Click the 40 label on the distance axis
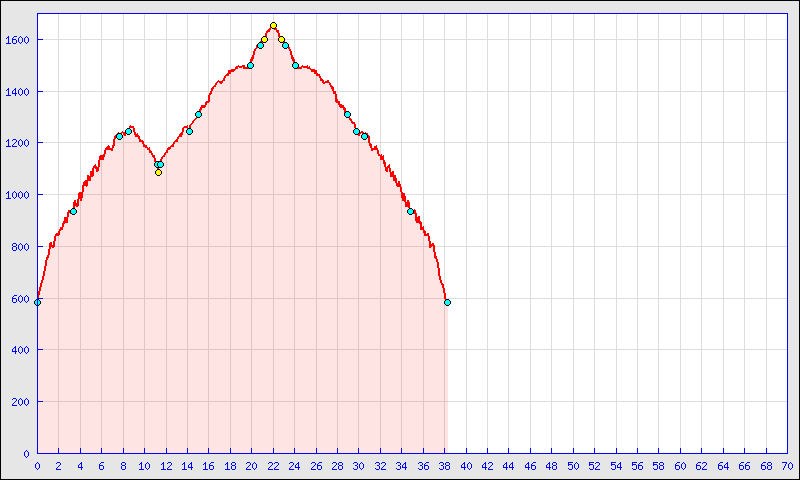 [466, 466]
